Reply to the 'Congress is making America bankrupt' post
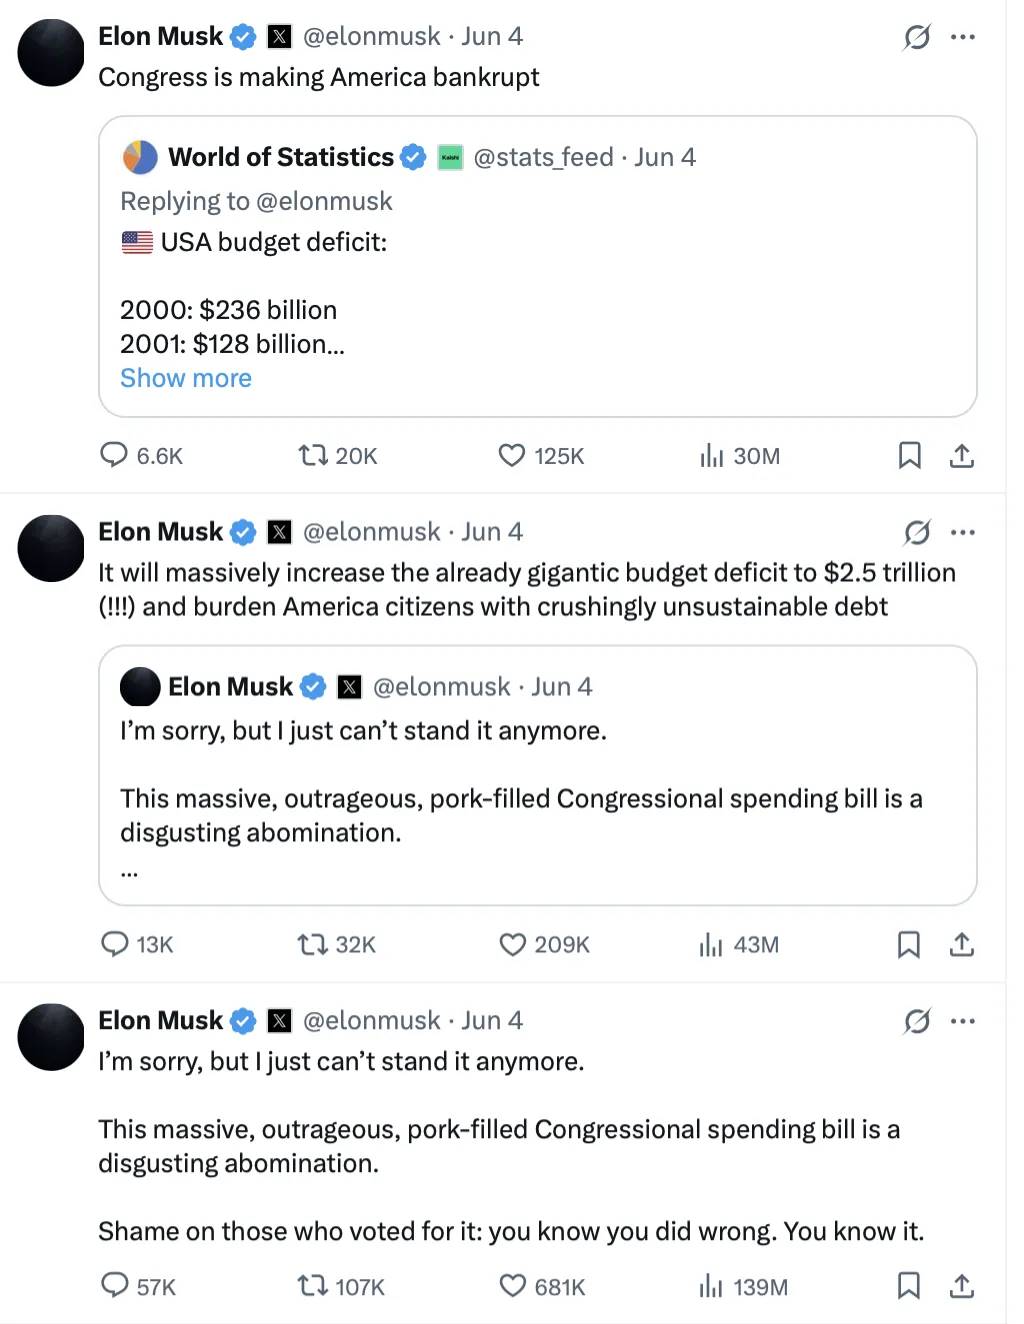1024x1324 pixels. coord(114,455)
